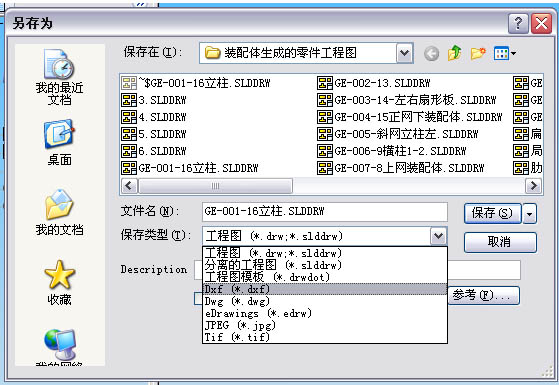
Task: Click drawing icon beside 3.SLDDRW
Action: pos(129,100)
